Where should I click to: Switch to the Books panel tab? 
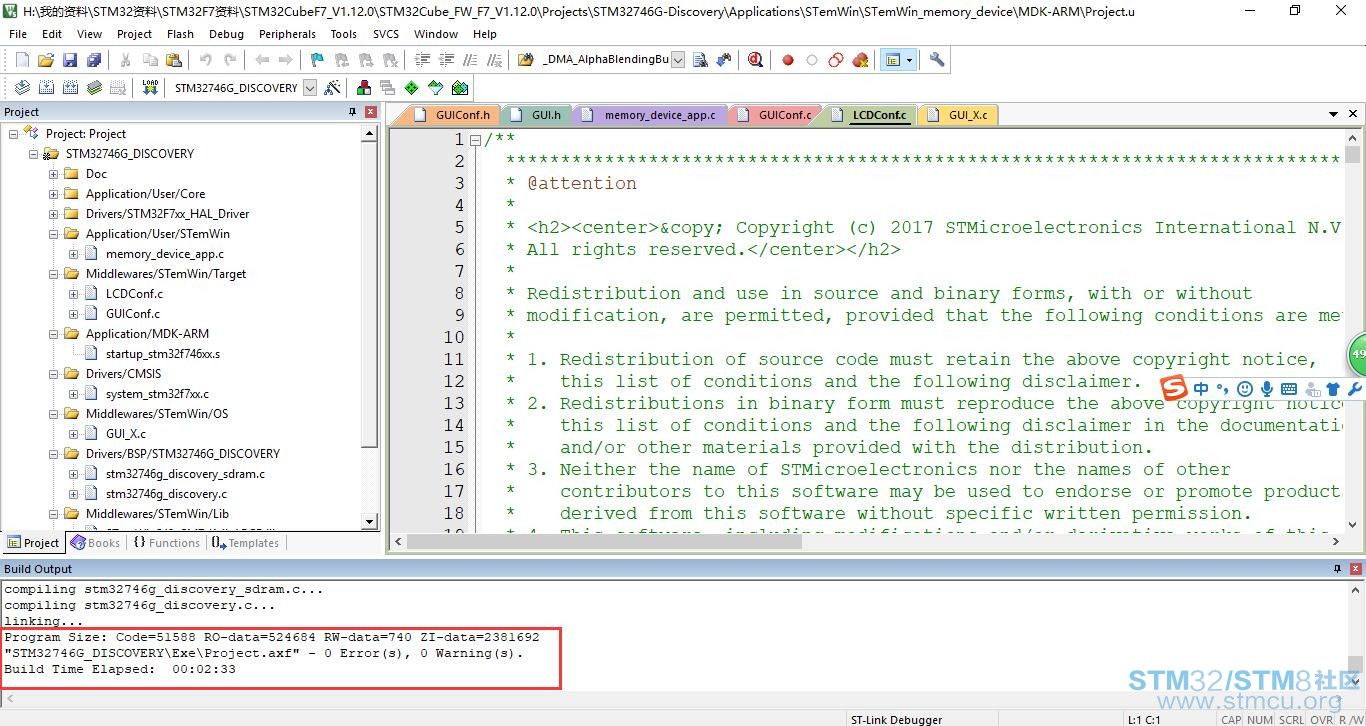coord(95,543)
